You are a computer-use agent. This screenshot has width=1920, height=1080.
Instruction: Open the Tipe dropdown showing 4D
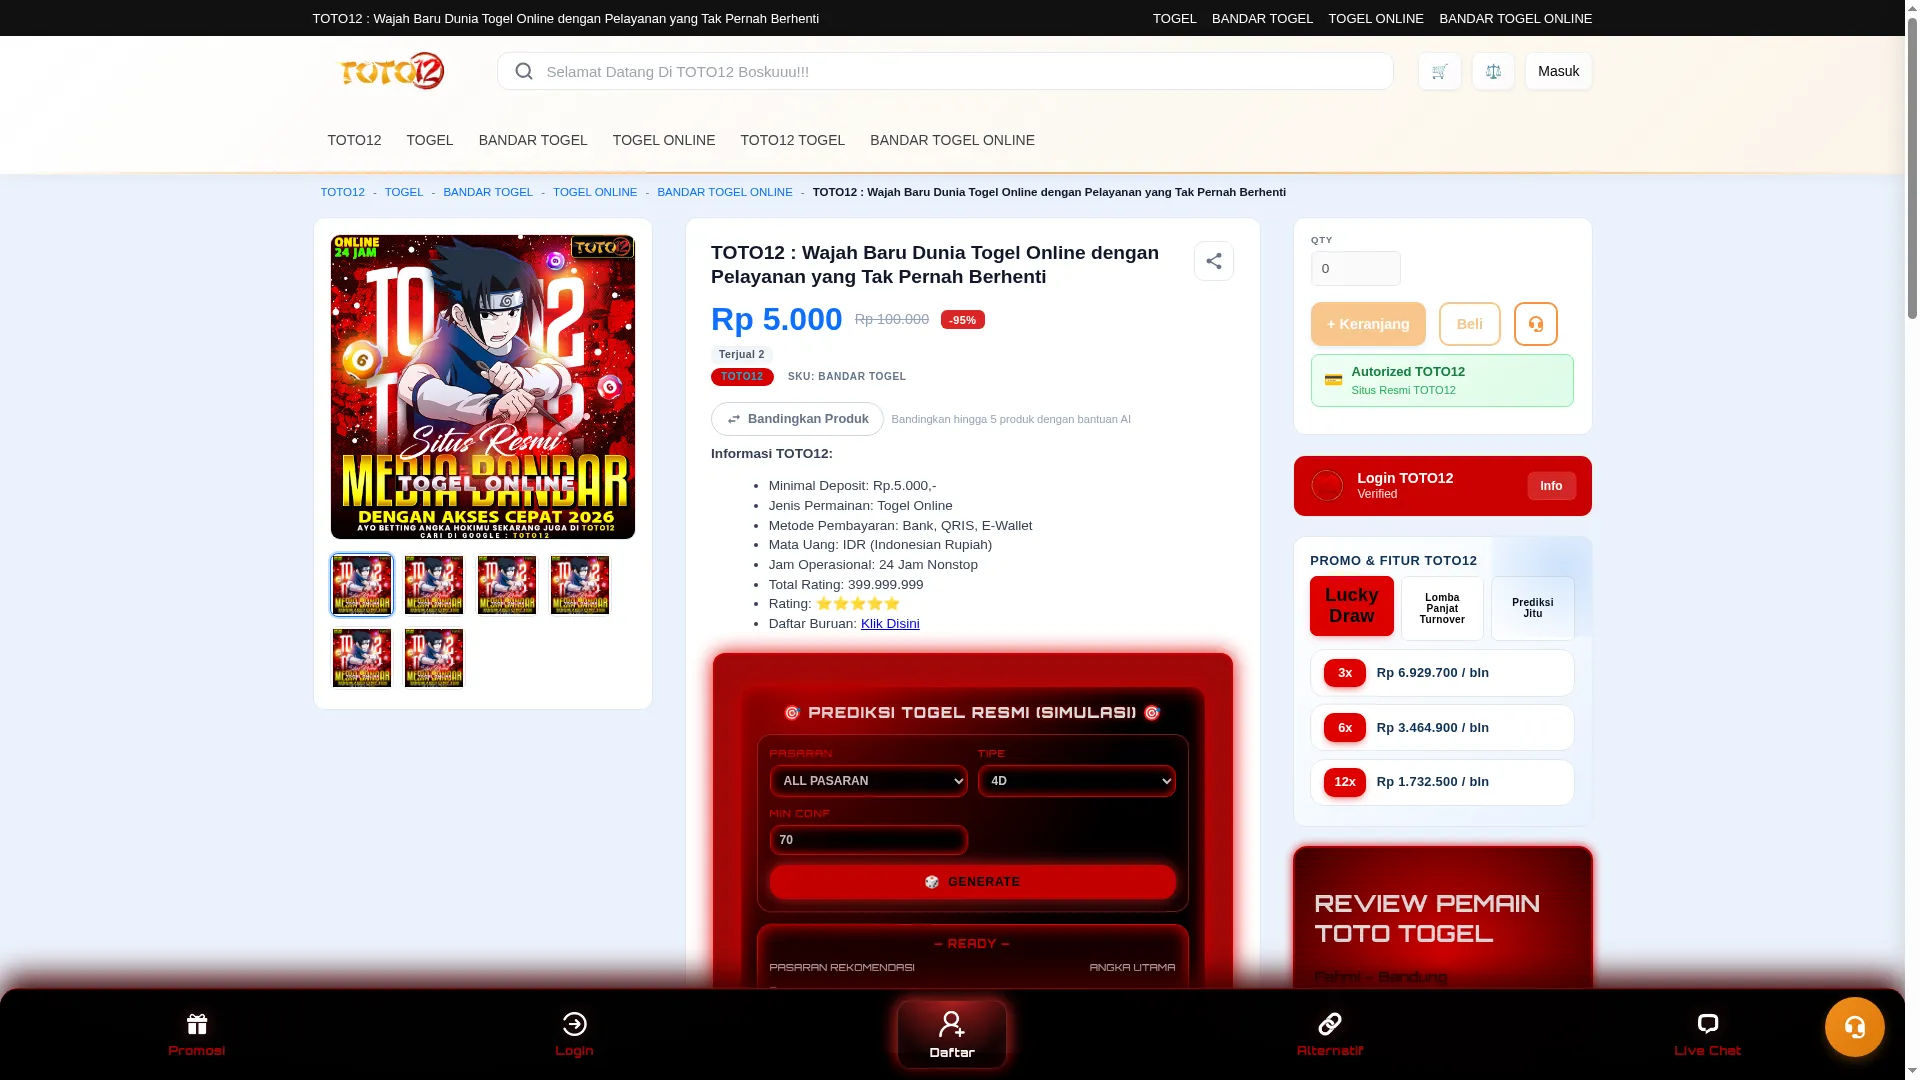1076,781
